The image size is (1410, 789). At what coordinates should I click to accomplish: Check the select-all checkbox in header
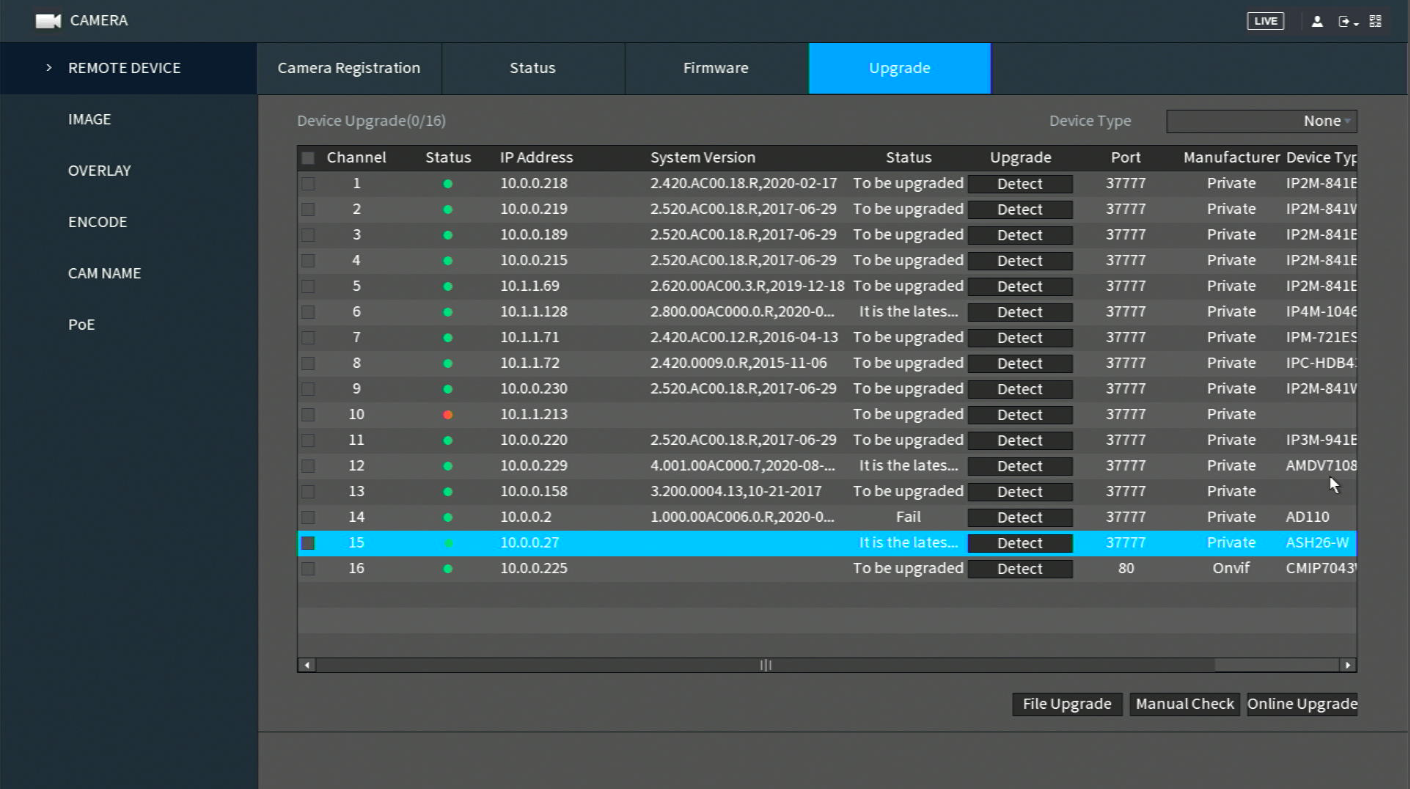pos(308,158)
